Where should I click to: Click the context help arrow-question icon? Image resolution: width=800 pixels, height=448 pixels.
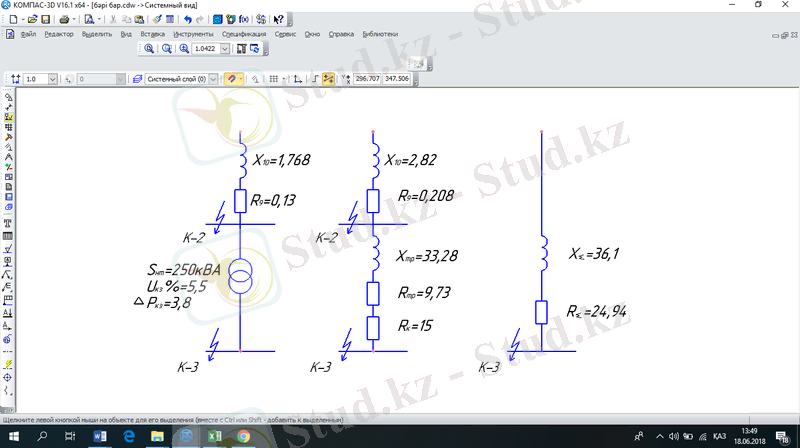(278, 19)
